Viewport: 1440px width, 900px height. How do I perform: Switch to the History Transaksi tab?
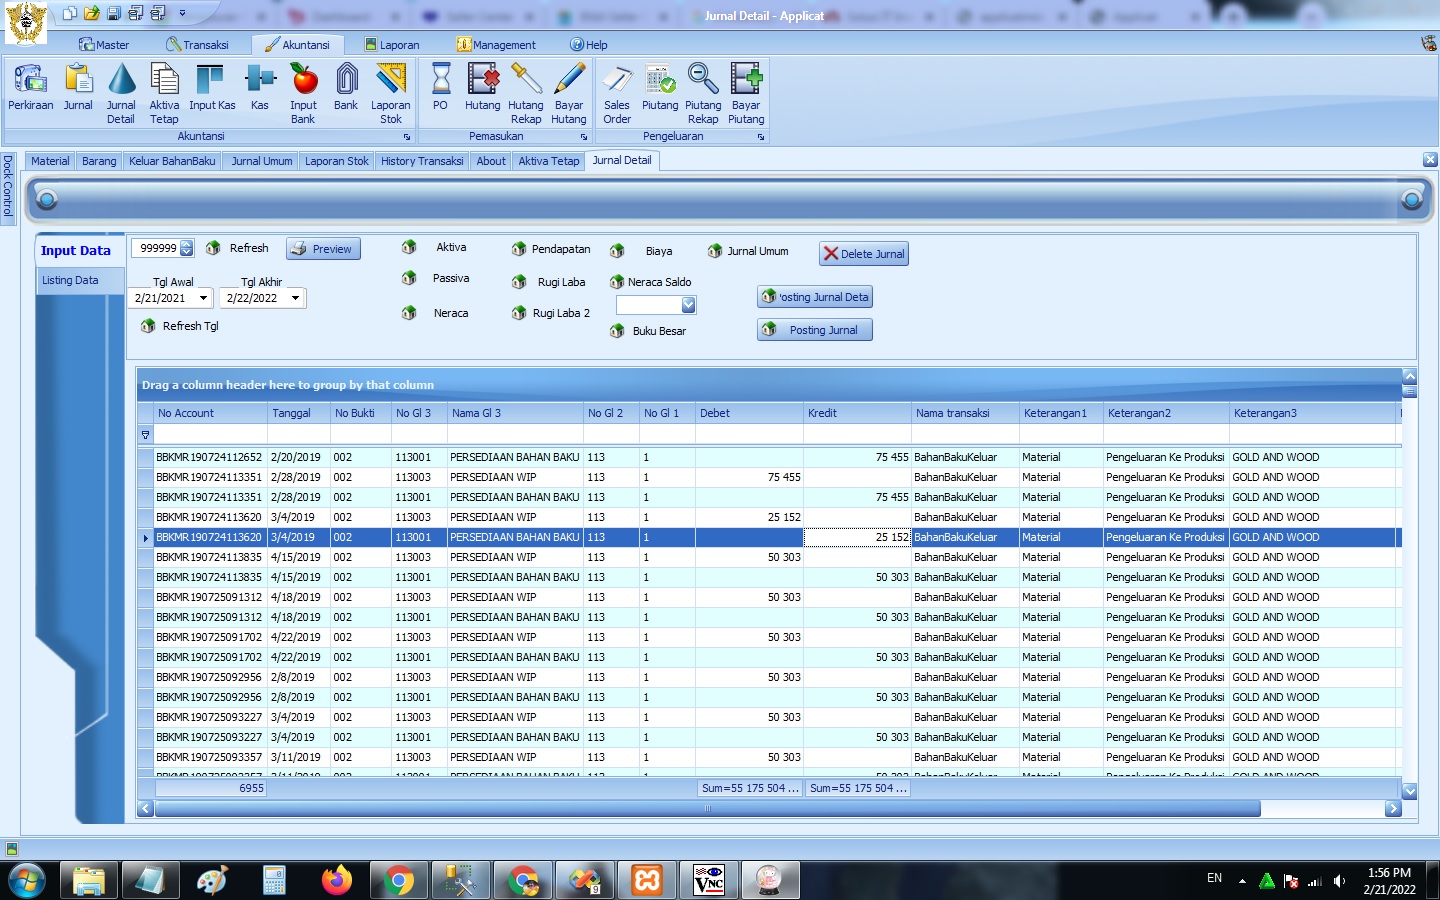point(422,161)
